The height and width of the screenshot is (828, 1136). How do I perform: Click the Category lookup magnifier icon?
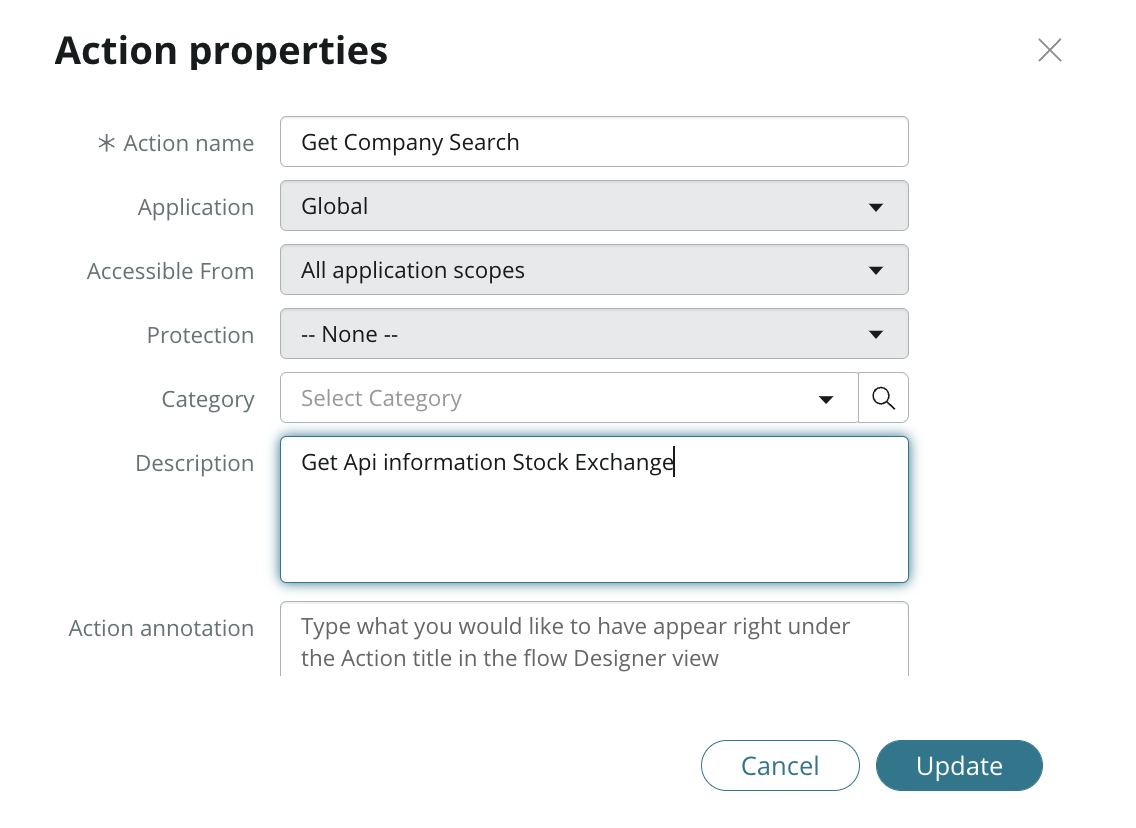(x=883, y=398)
